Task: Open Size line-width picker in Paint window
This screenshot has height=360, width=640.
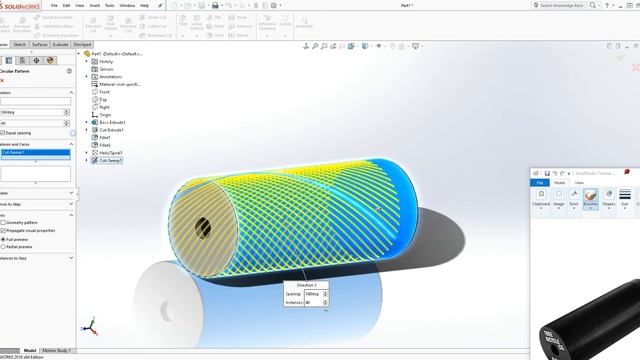Action: click(625, 199)
